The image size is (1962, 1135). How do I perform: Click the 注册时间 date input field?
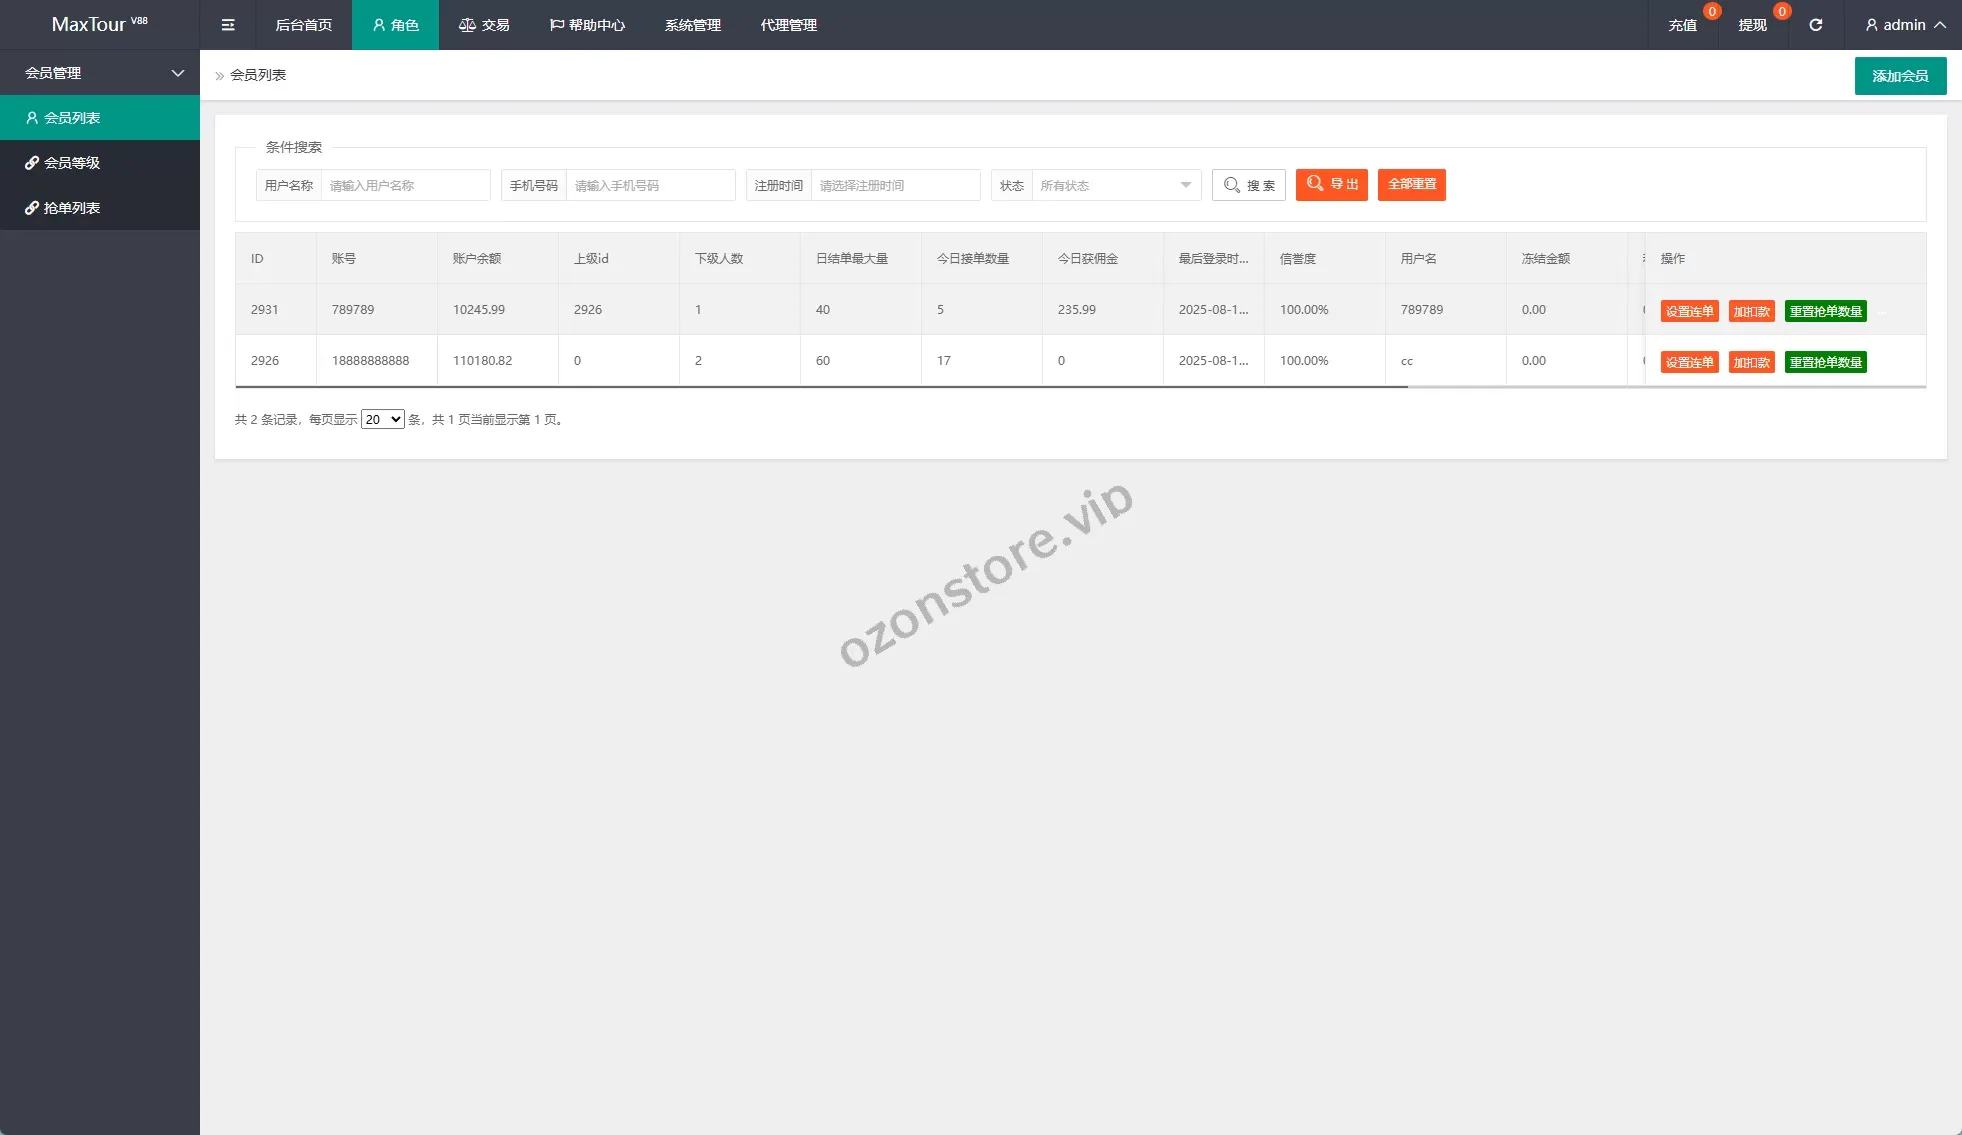coord(894,185)
